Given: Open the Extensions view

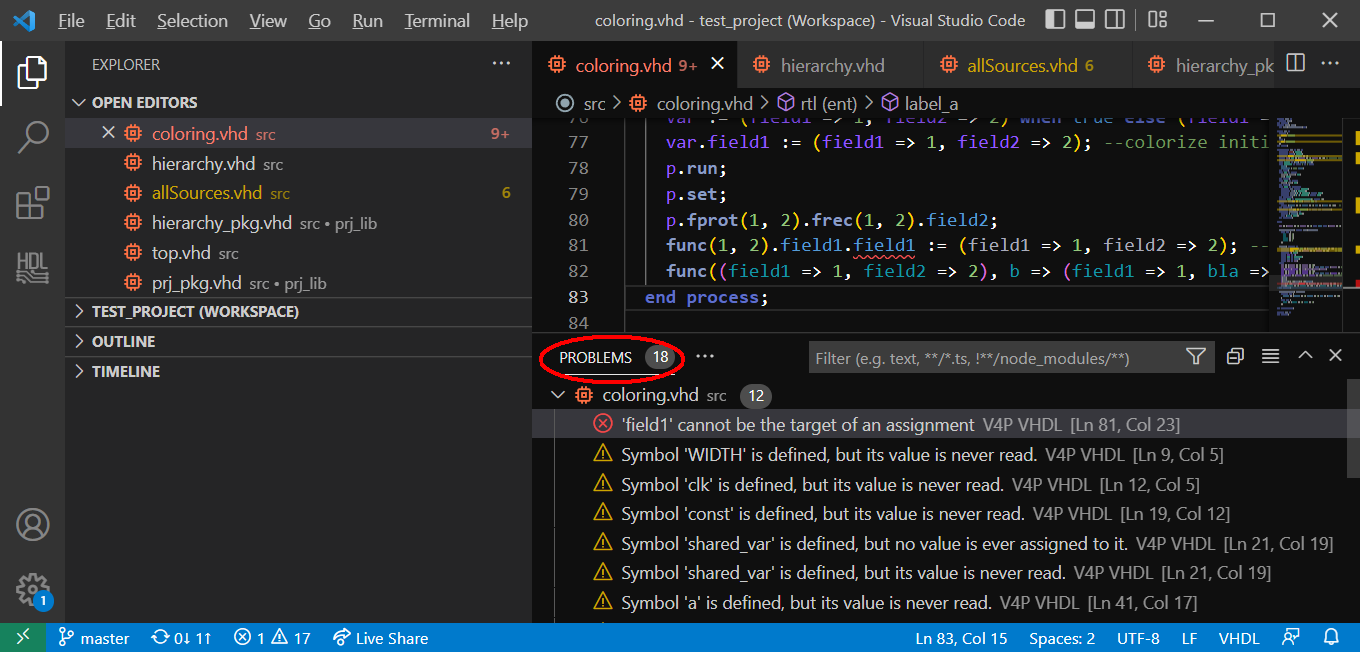Looking at the screenshot, I should click(32, 203).
